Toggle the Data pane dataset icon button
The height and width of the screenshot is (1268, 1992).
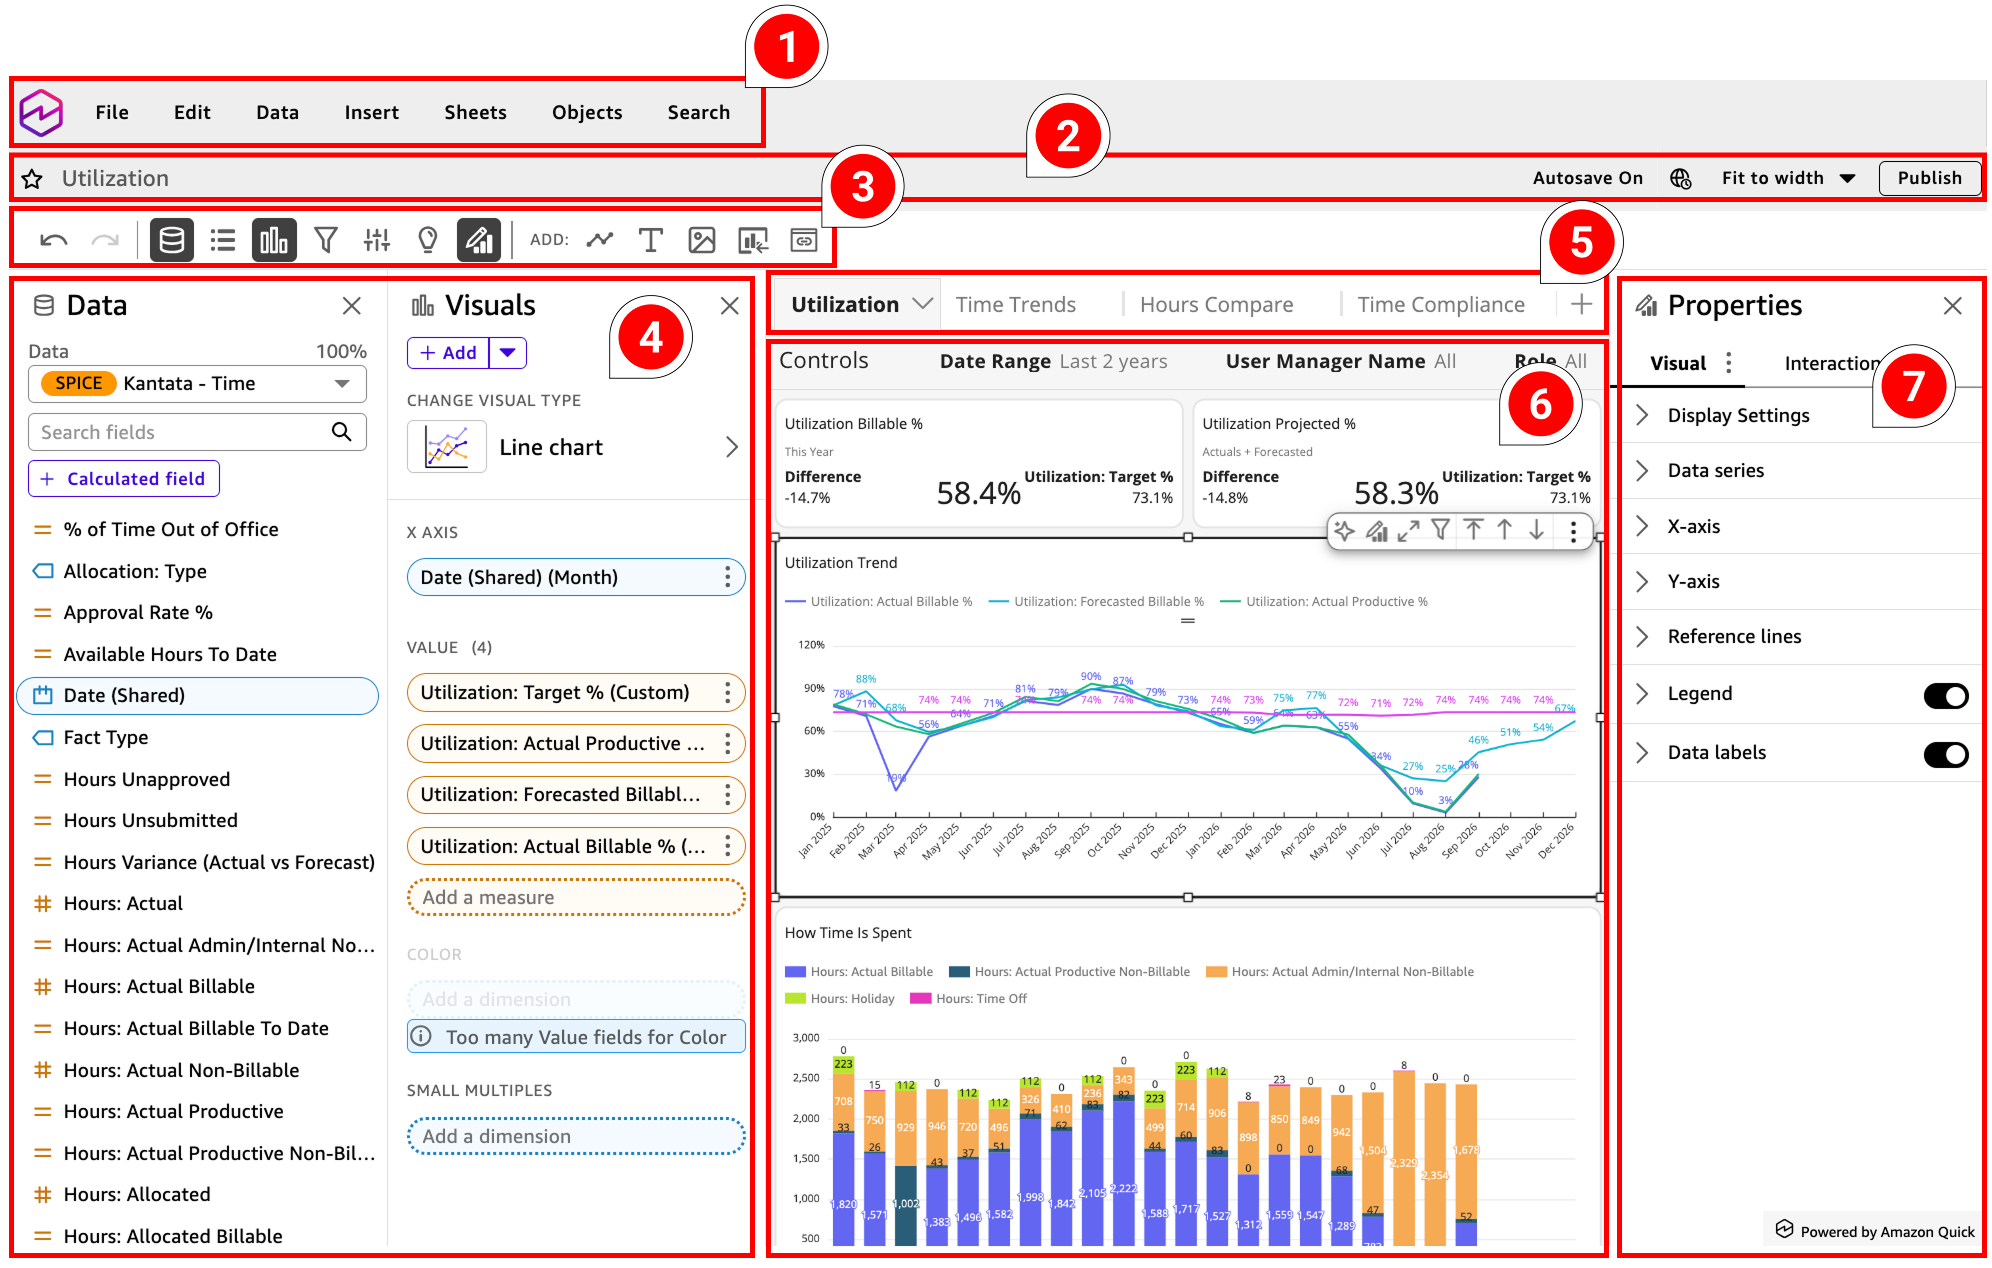pyautogui.click(x=171, y=240)
